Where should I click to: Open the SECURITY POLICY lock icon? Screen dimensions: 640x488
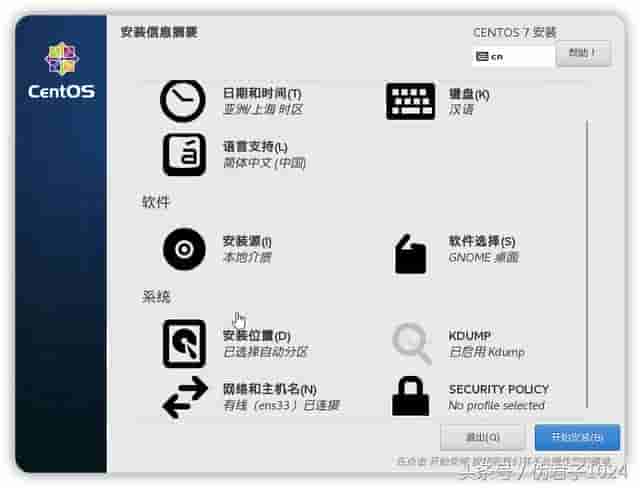[410, 396]
